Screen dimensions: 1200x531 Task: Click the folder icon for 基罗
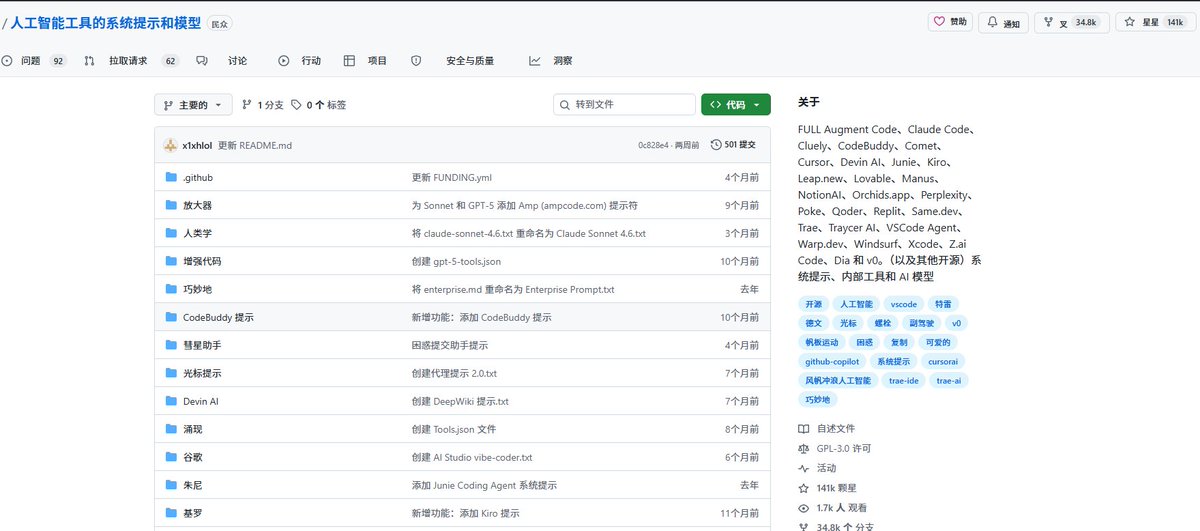(x=171, y=514)
